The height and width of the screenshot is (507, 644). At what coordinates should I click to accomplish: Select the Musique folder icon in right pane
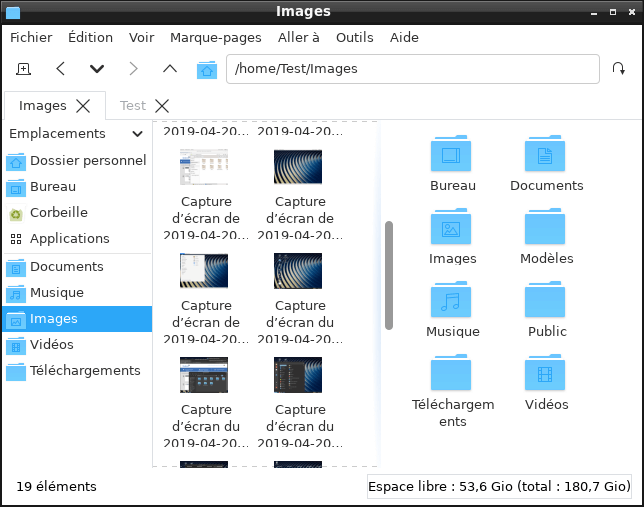tap(451, 299)
